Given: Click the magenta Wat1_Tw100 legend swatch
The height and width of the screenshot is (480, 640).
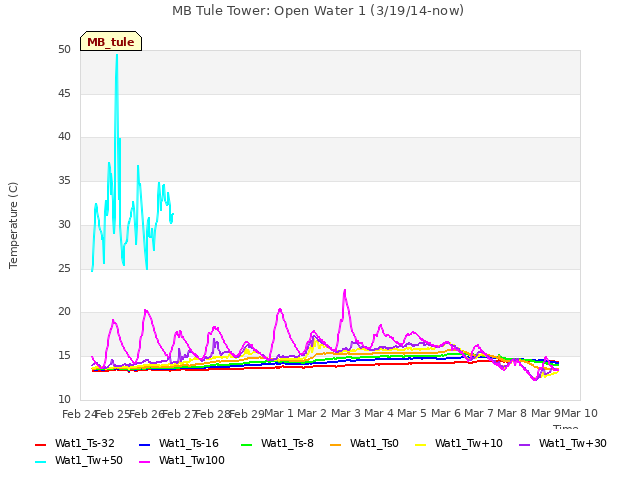Looking at the screenshot, I should click(144, 462).
